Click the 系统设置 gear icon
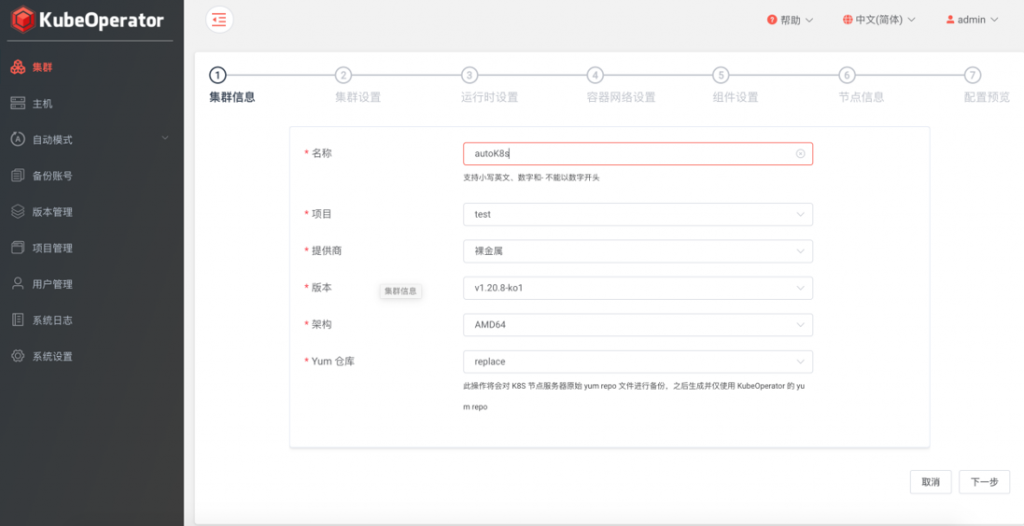Screen dimensions: 1024x526 pyautogui.click(x=18, y=356)
